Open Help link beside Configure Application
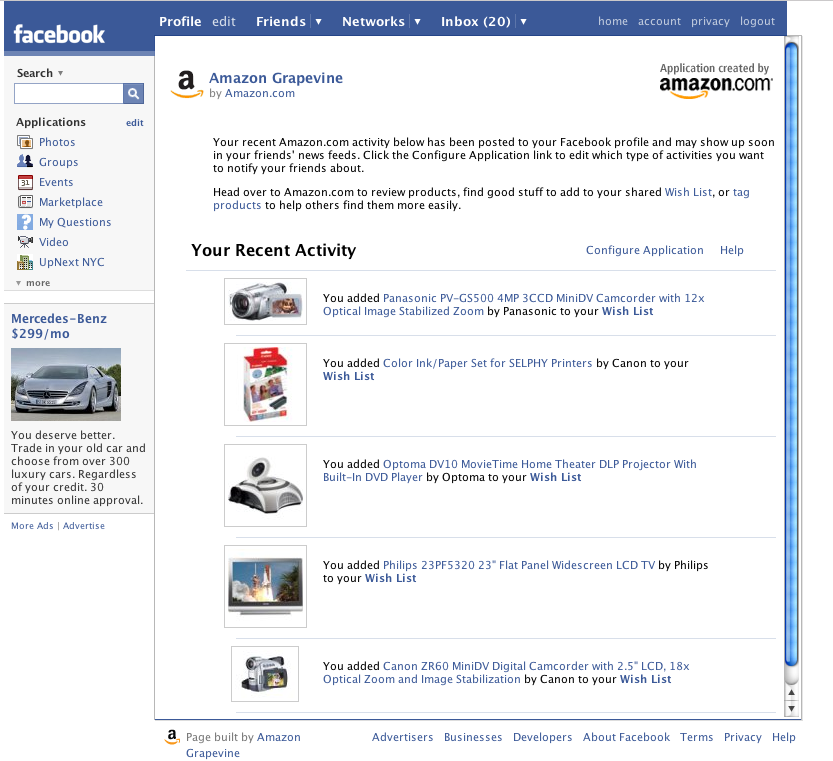The image size is (833, 761). [x=732, y=250]
